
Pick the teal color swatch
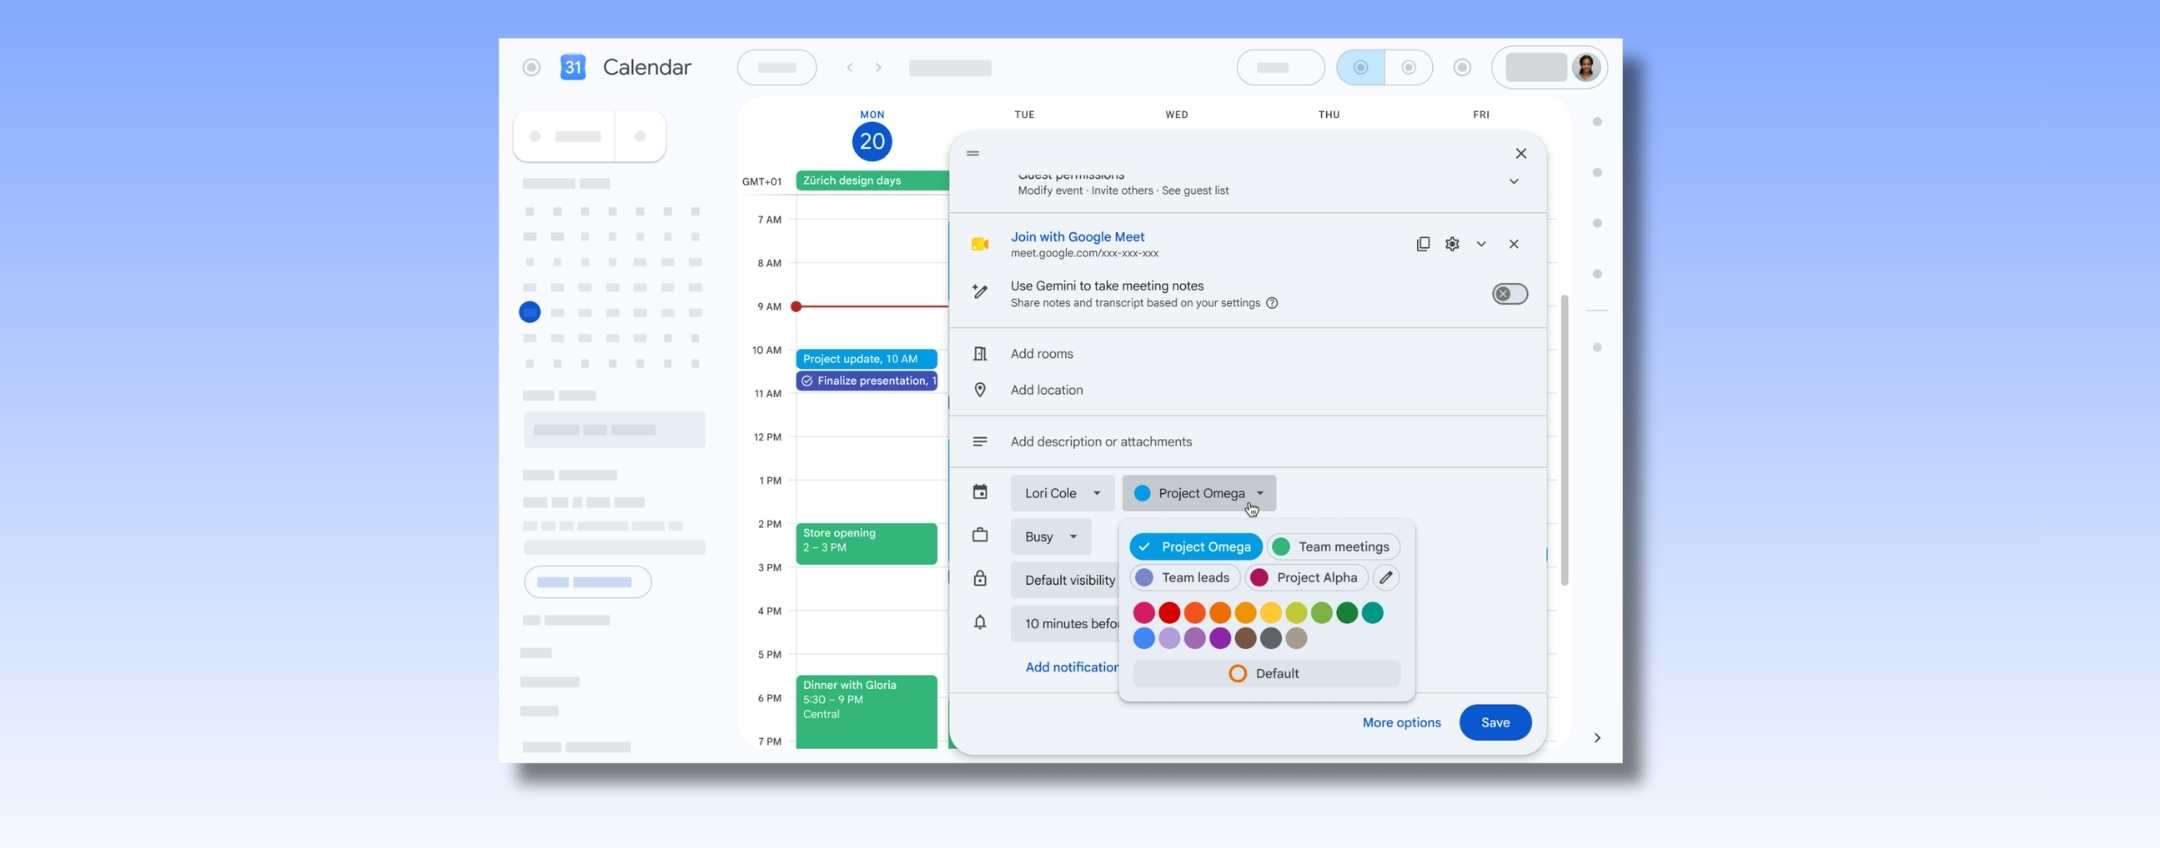1373,612
